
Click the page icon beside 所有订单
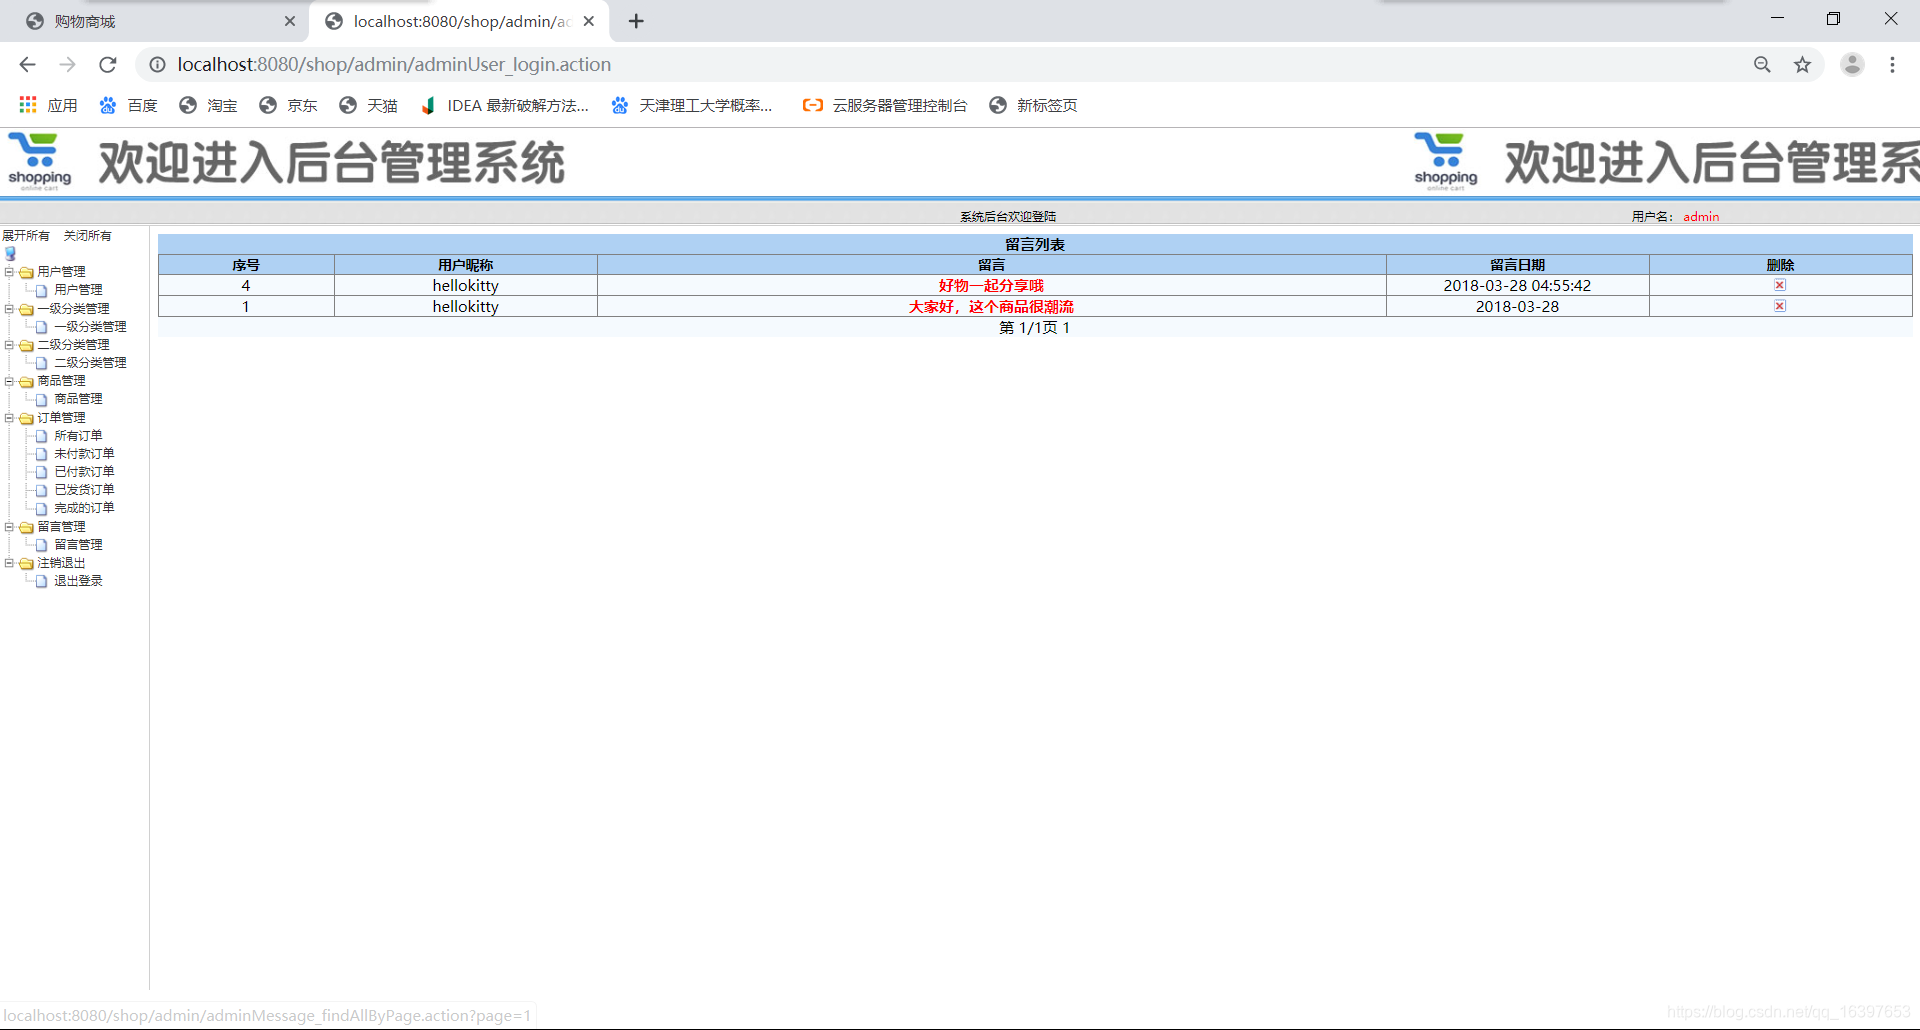coord(41,436)
